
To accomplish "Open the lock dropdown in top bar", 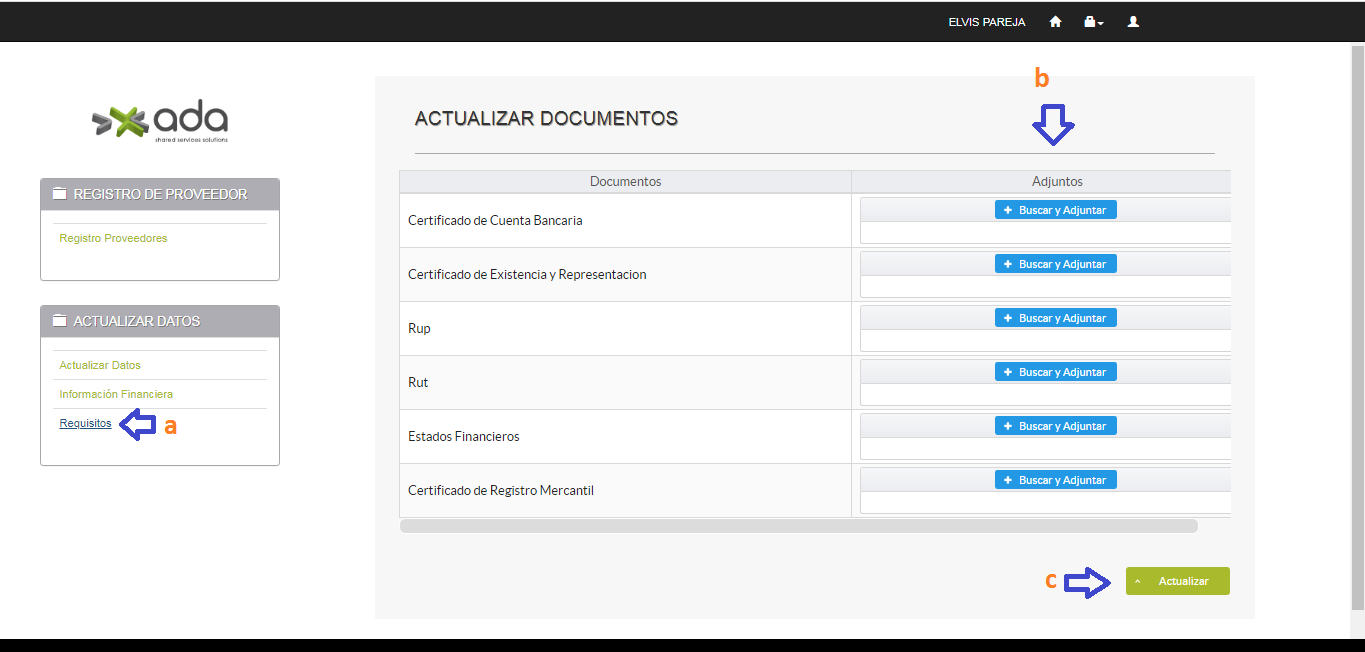I will (1093, 22).
